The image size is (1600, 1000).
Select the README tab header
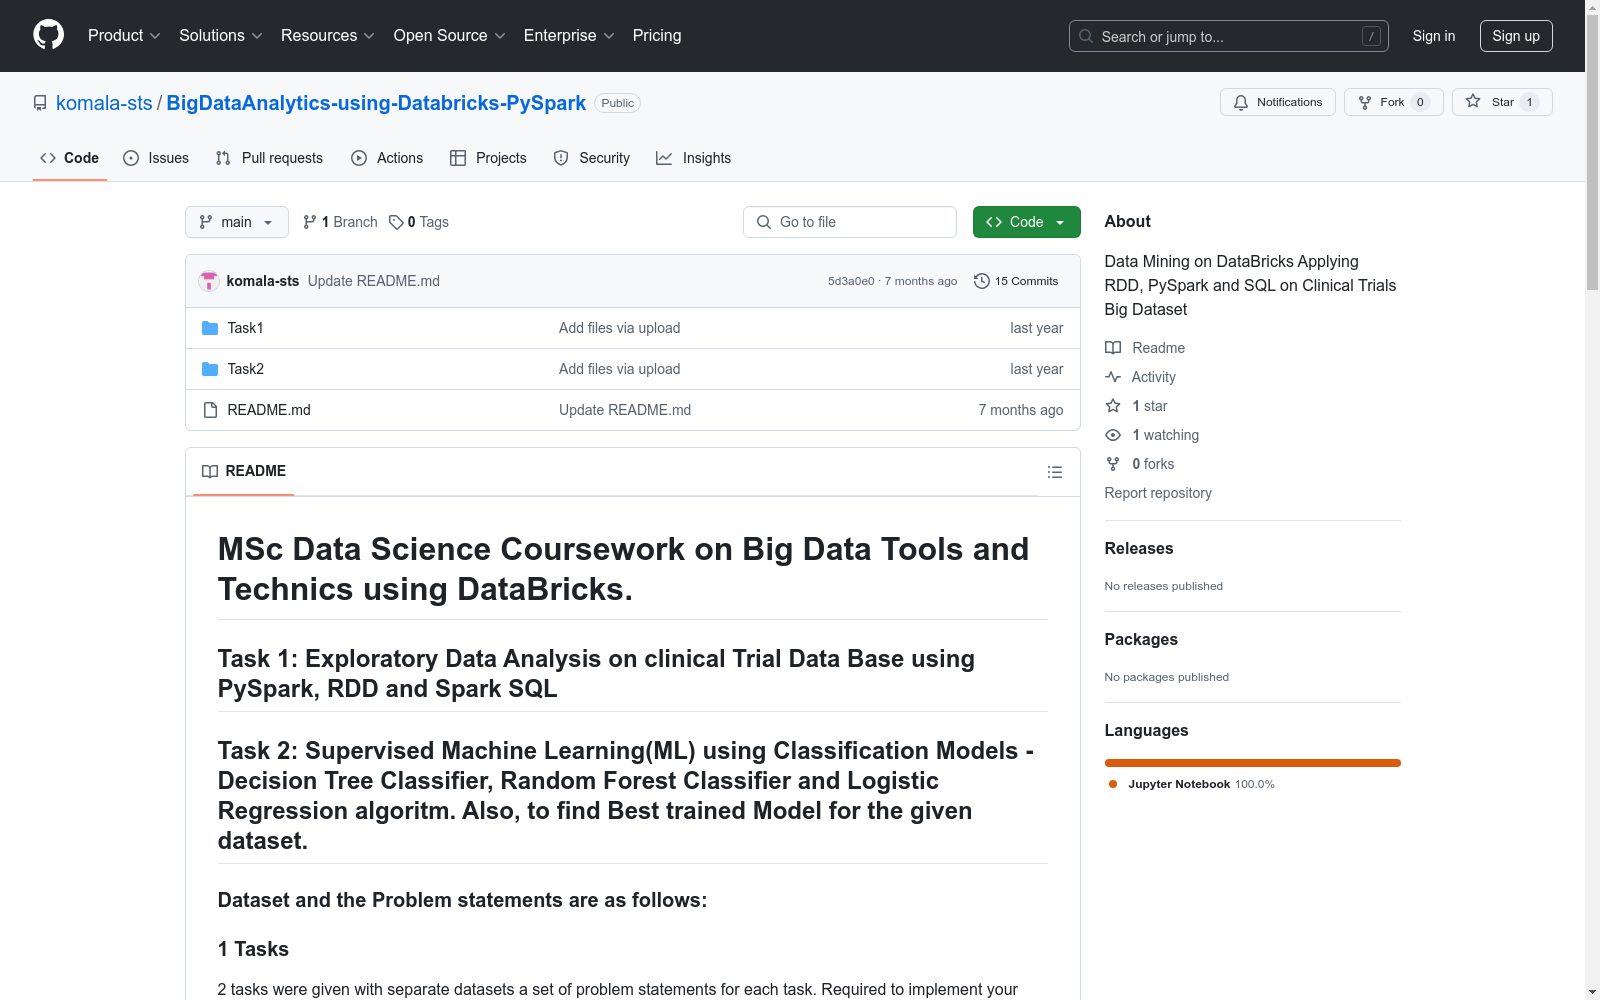click(244, 471)
